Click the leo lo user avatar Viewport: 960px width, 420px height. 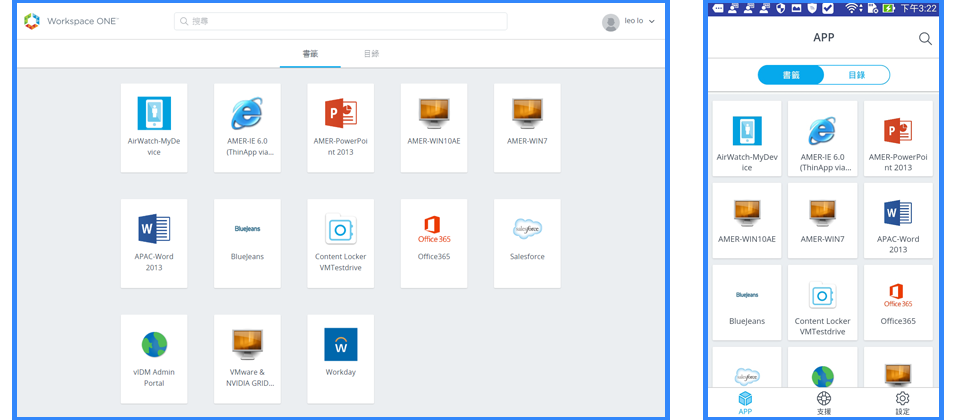pyautogui.click(x=610, y=22)
